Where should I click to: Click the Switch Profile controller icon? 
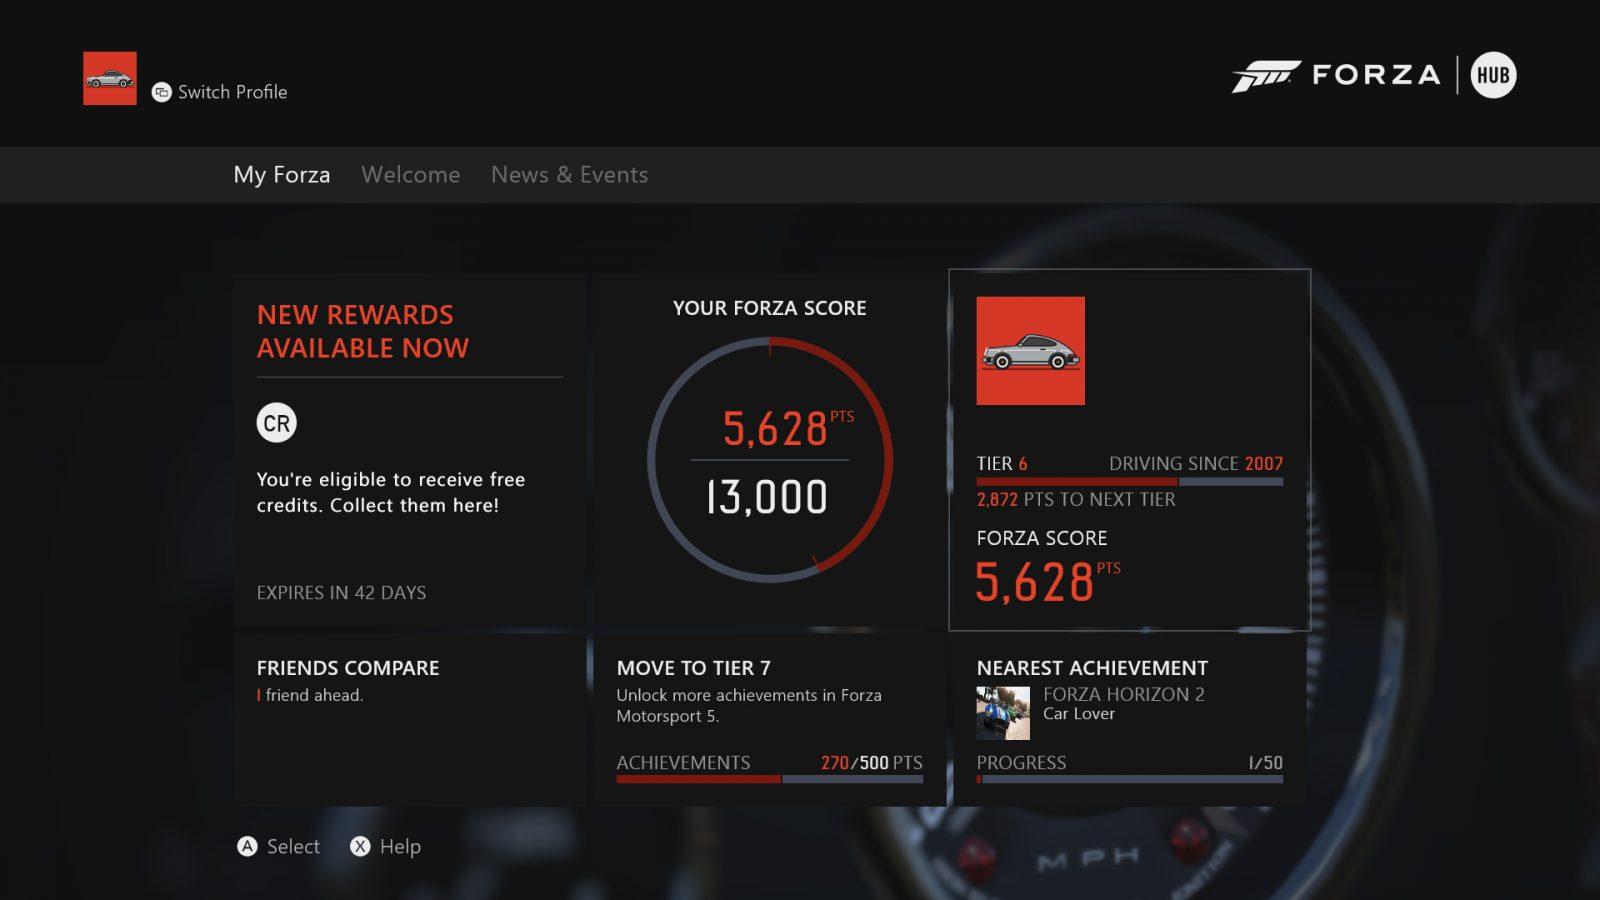161,92
